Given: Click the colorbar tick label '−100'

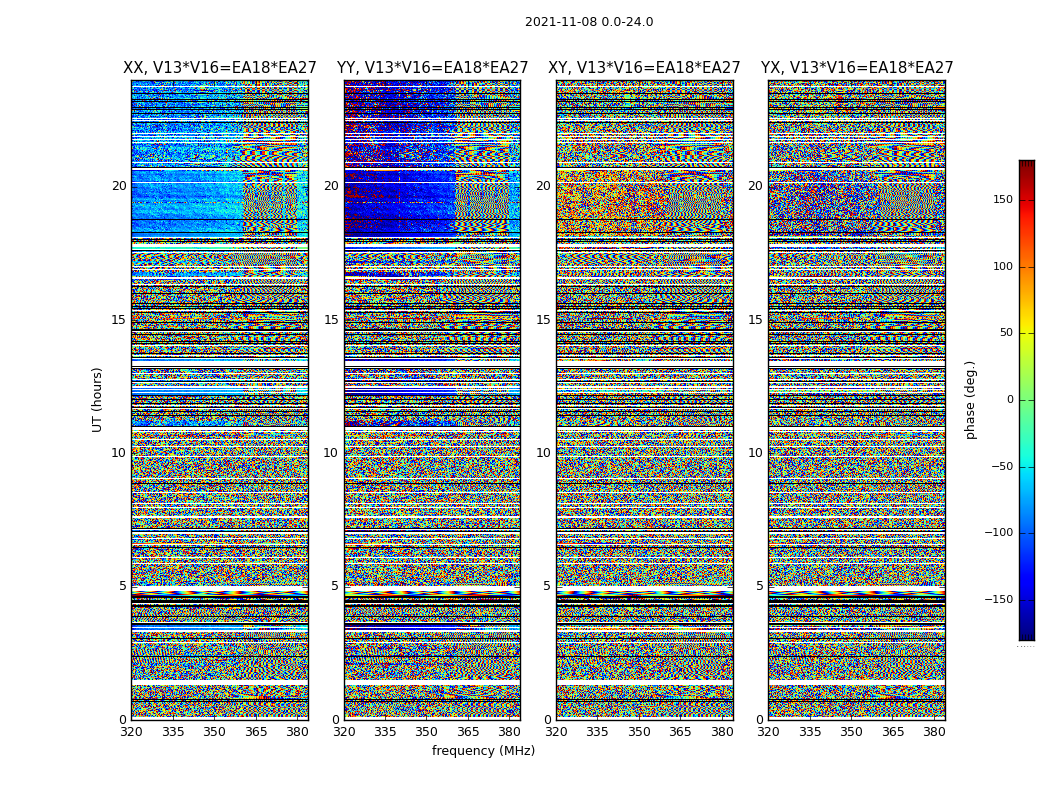Looking at the screenshot, I should click(998, 533).
